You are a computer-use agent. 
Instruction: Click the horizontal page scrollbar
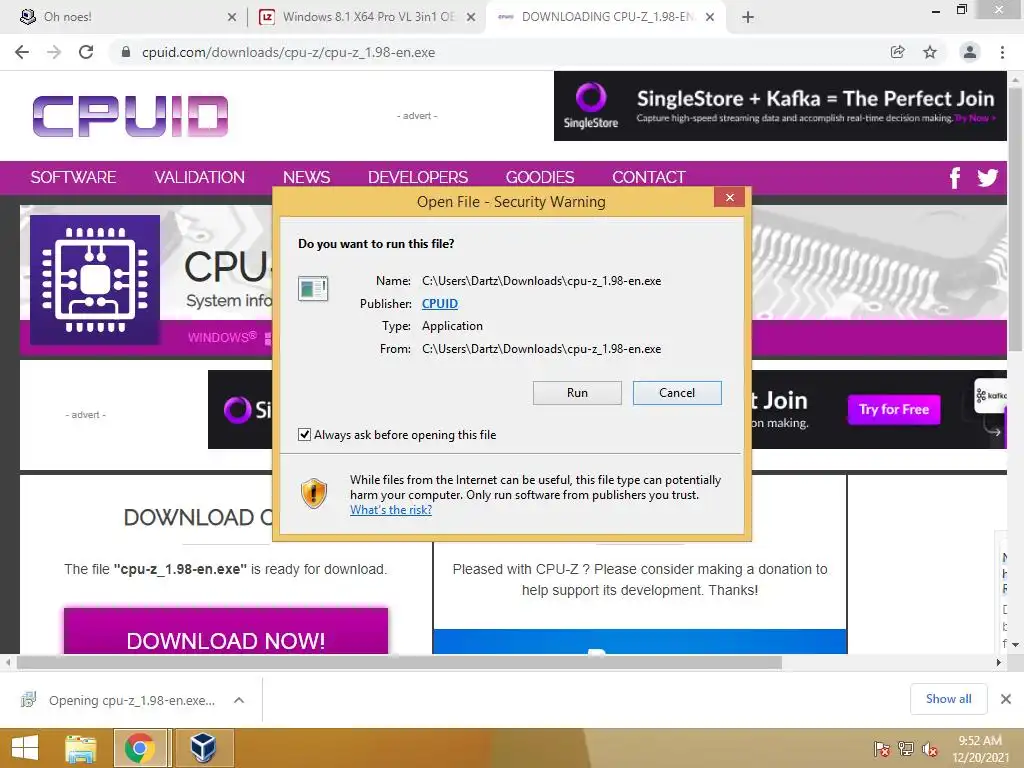tap(400, 662)
